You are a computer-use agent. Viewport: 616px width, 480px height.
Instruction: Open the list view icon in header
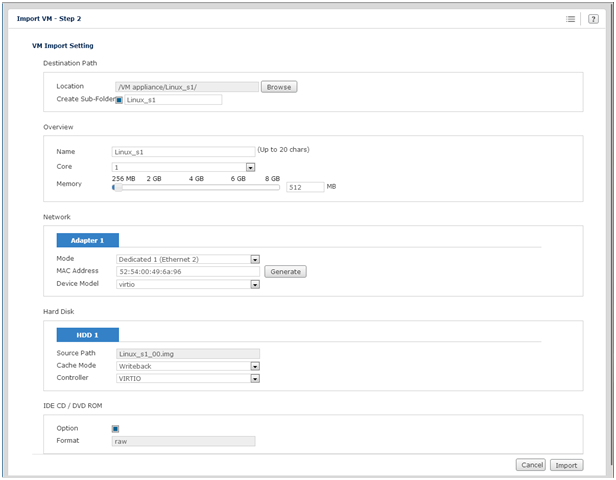point(570,19)
